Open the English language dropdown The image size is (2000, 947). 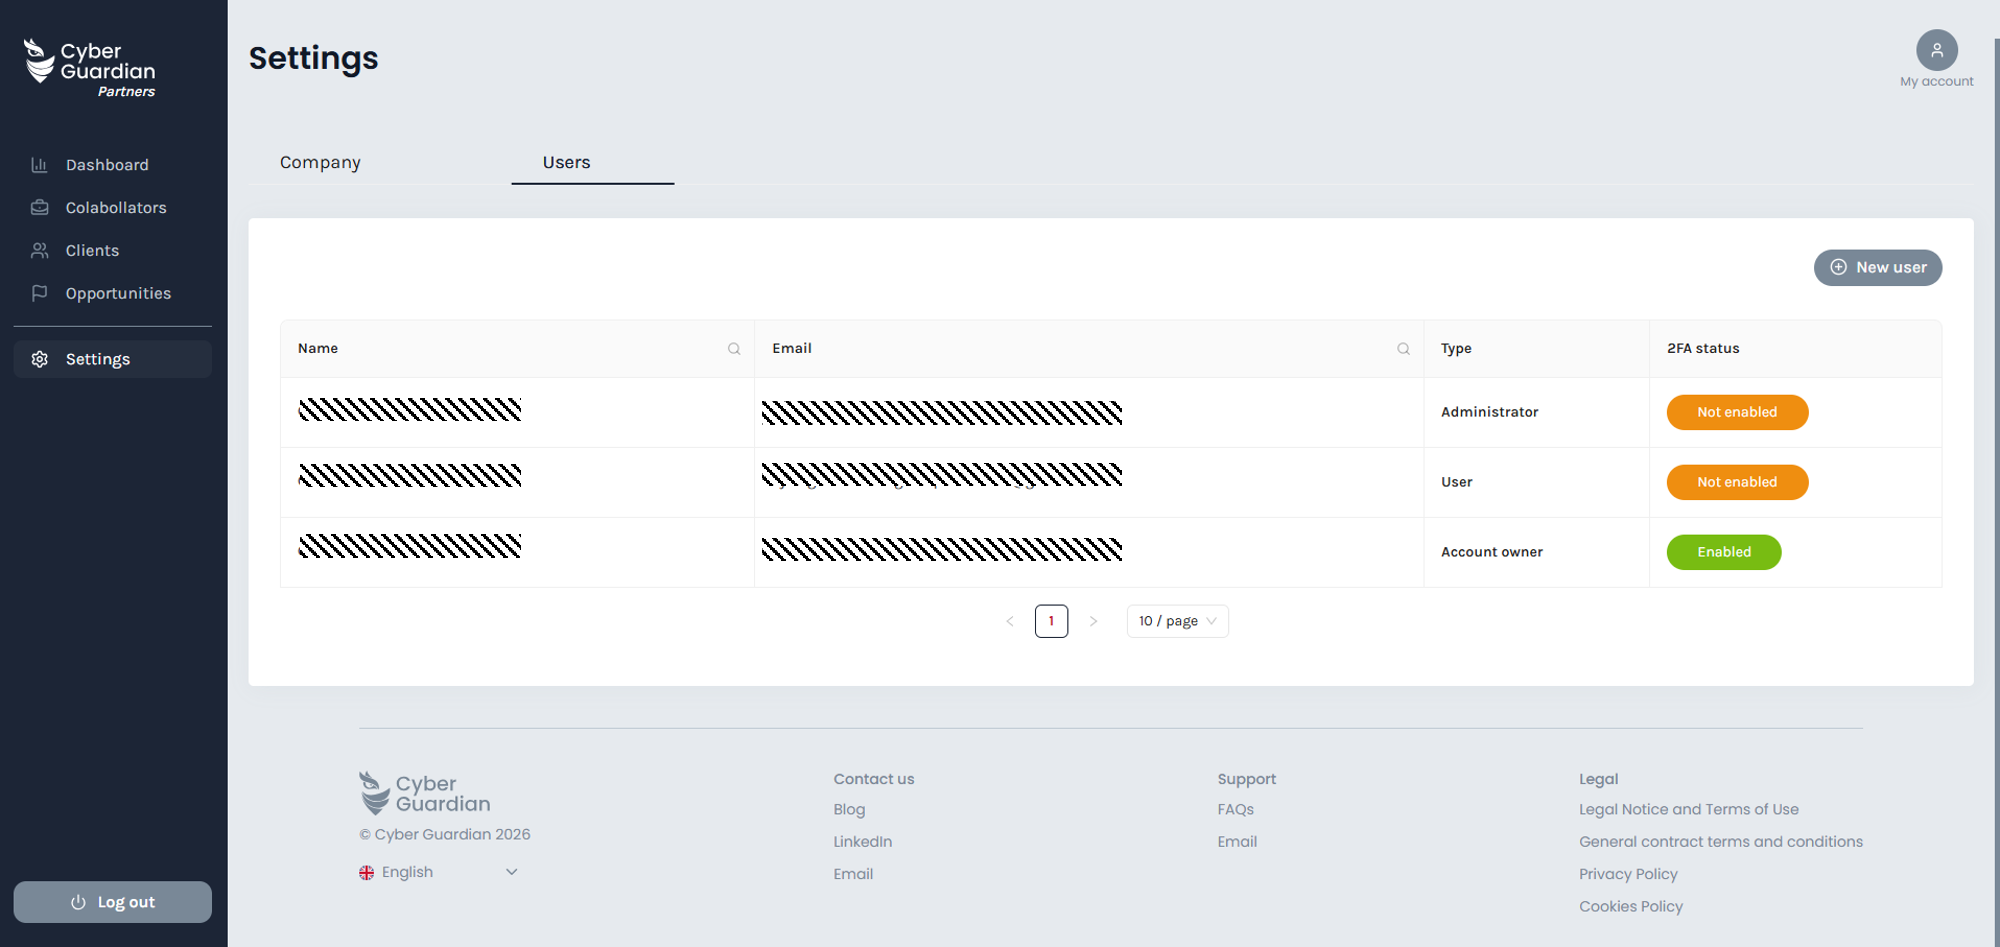click(x=439, y=872)
